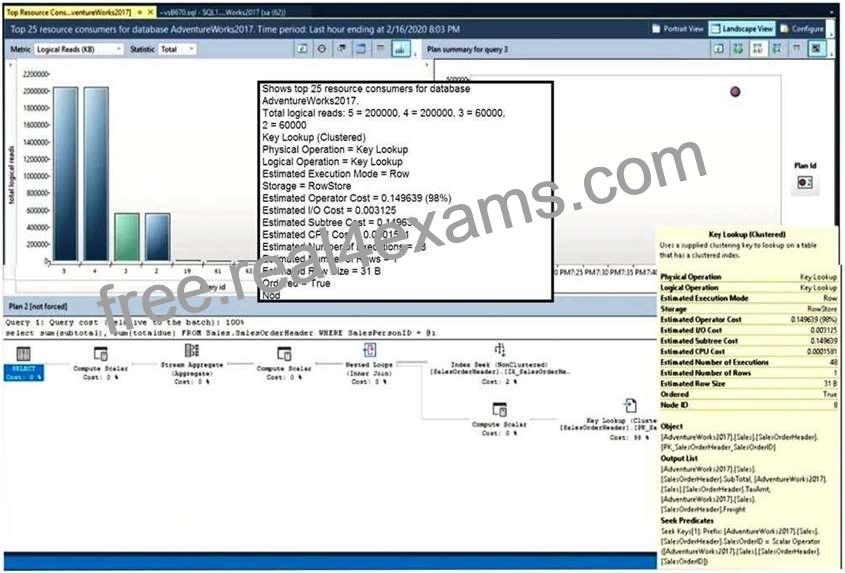Viewport: 845px width, 573px height.
Task: Click the plan grid view icon
Action: tap(796, 49)
